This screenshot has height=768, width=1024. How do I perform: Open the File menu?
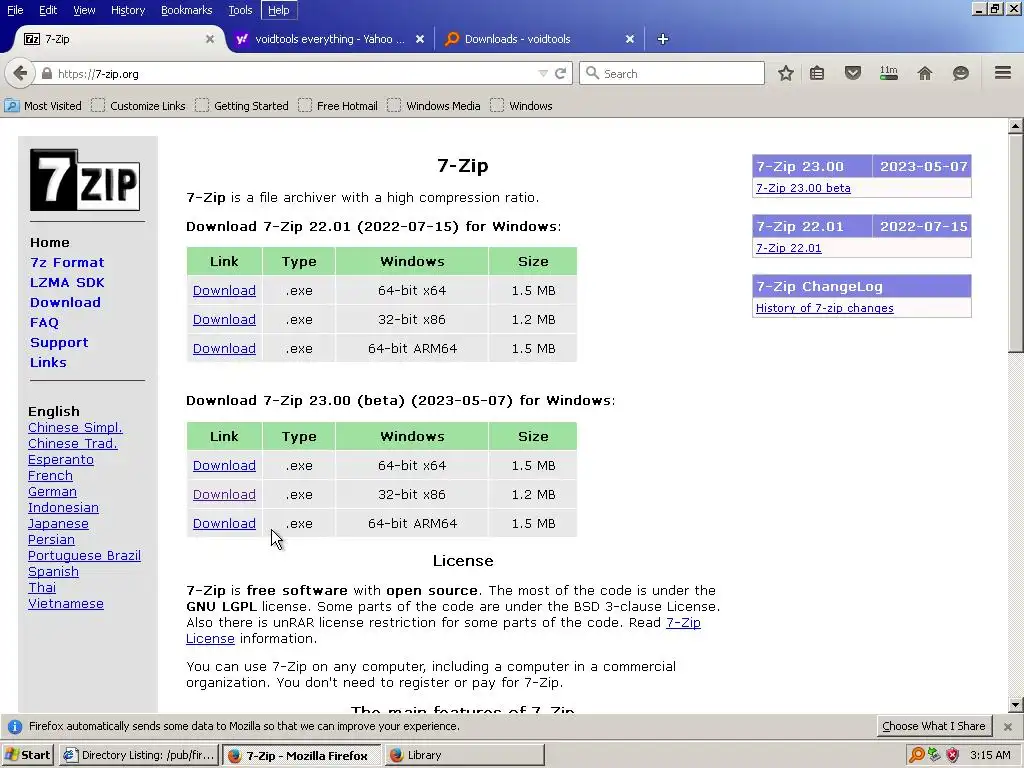[15, 10]
